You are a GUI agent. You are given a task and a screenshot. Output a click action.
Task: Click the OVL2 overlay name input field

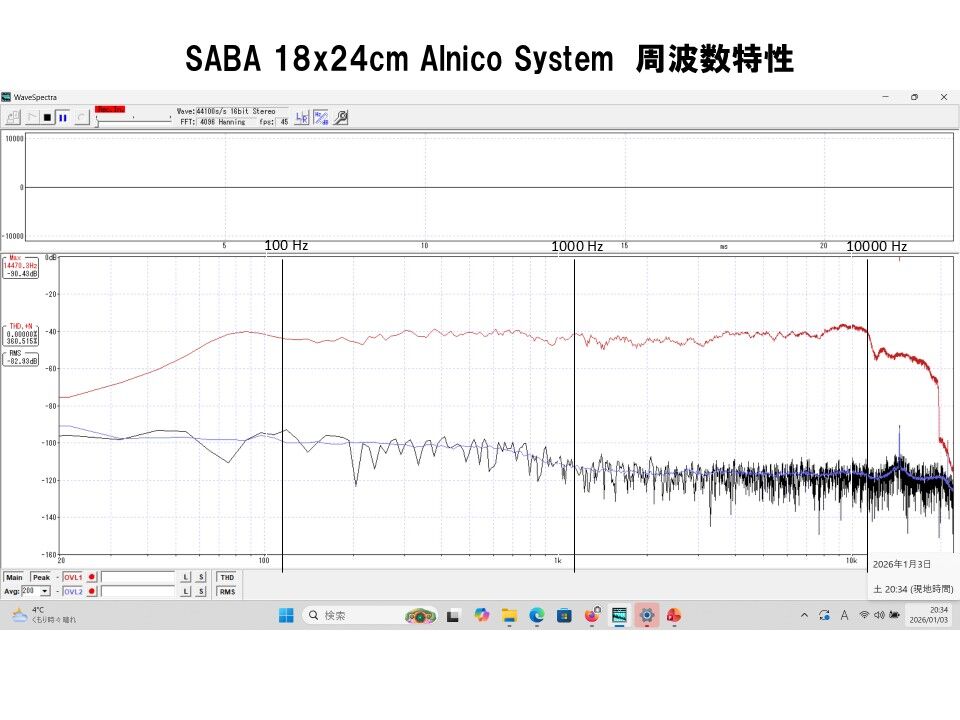(138, 591)
